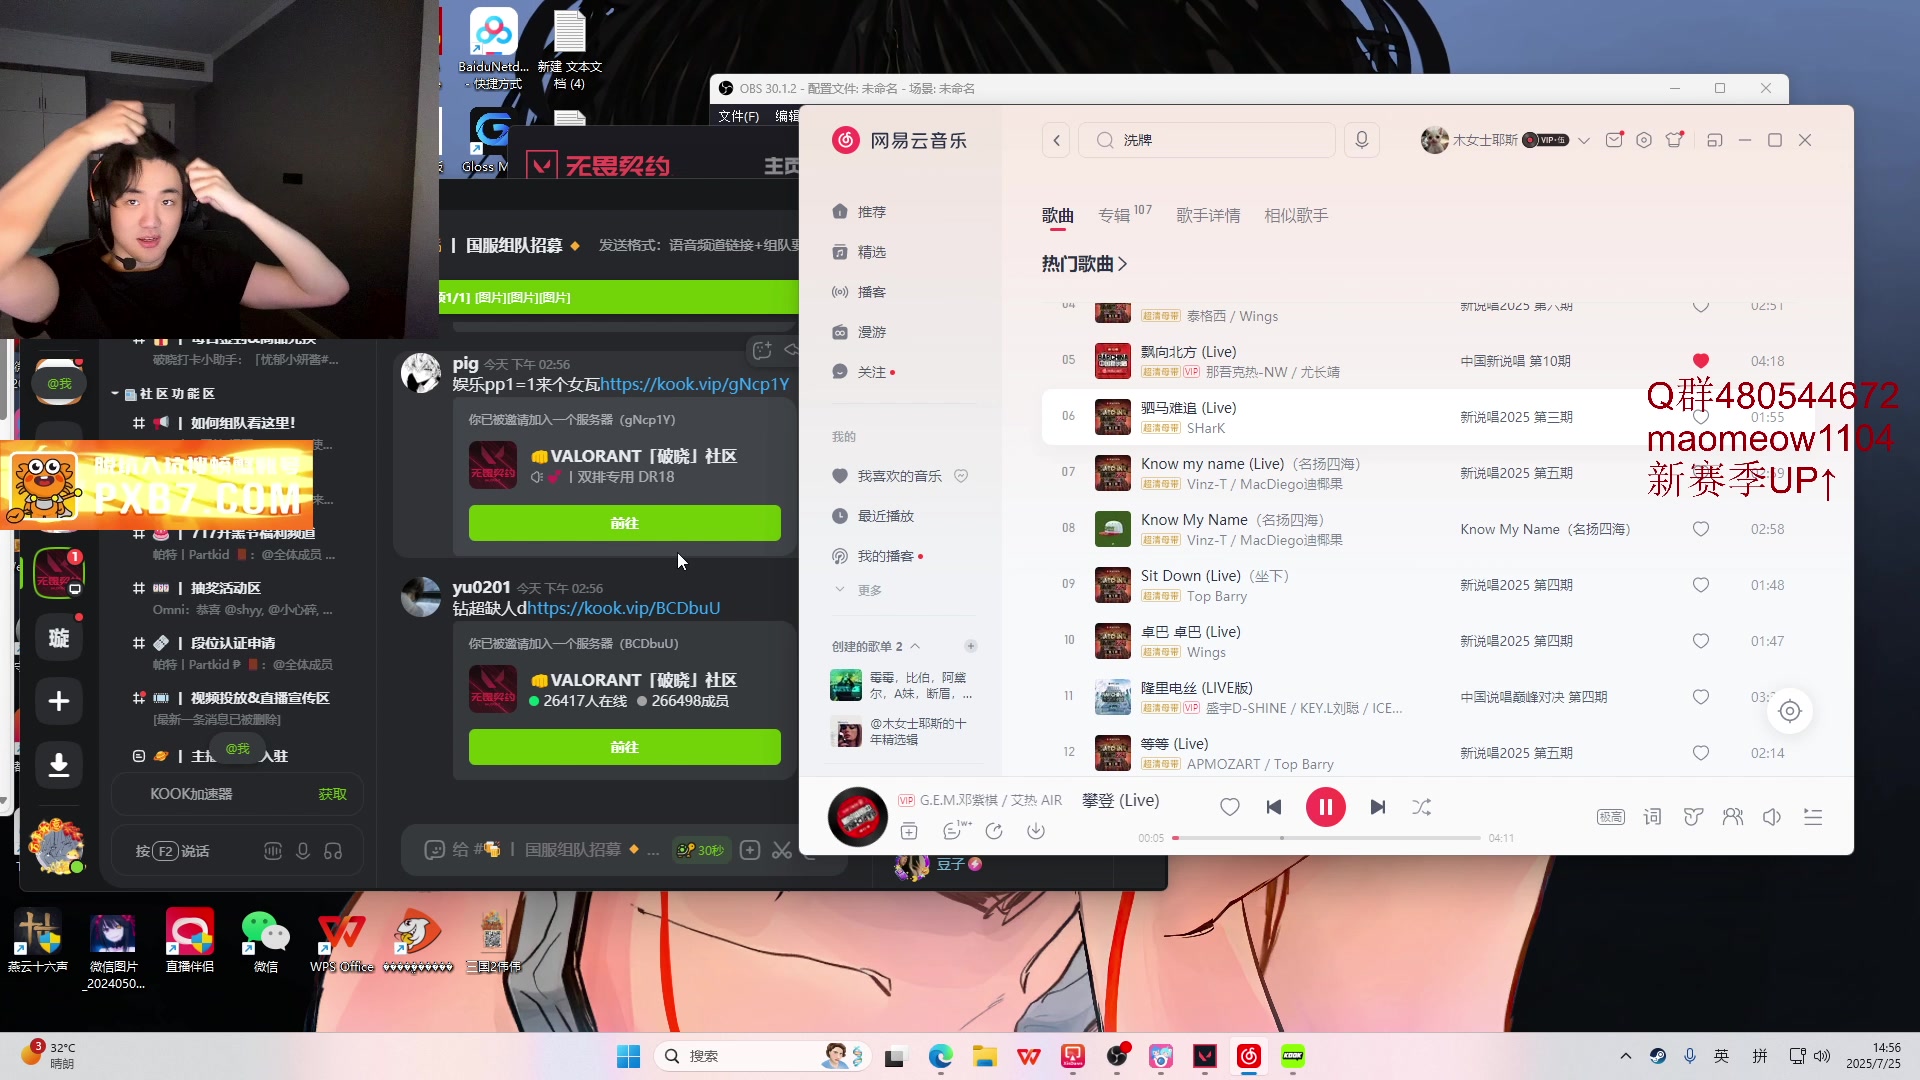
Task: Open the Windows Start menu
Action: (628, 1056)
